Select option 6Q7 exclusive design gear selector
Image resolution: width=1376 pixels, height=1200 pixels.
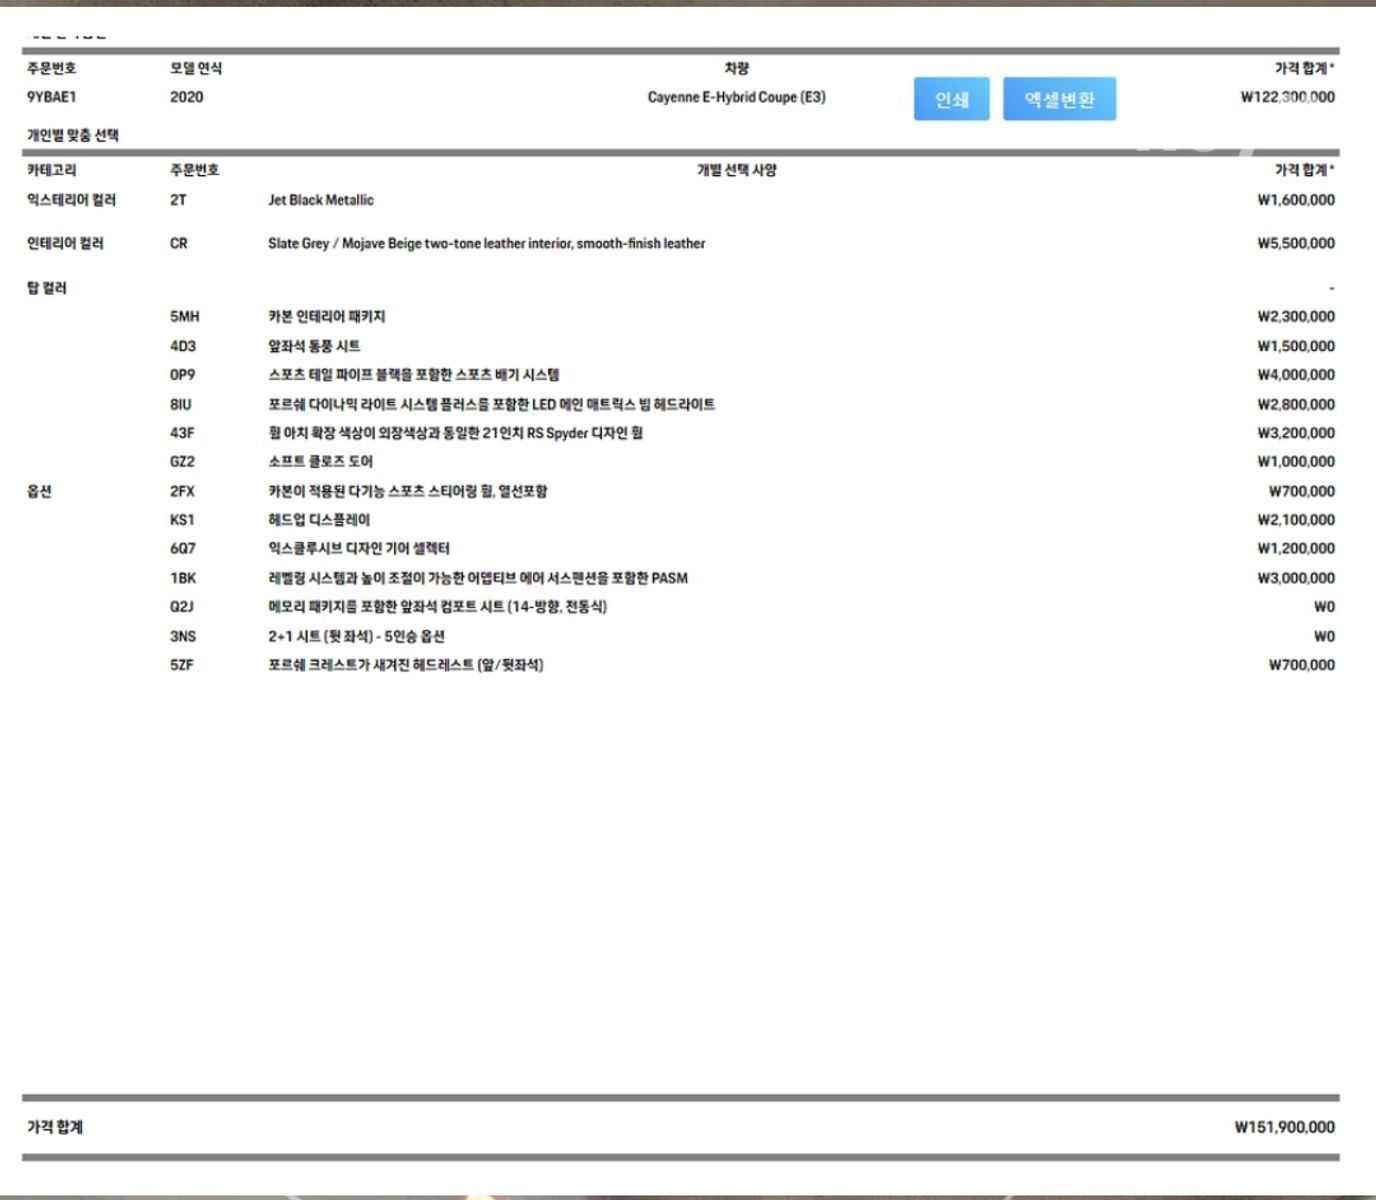coord(752,548)
